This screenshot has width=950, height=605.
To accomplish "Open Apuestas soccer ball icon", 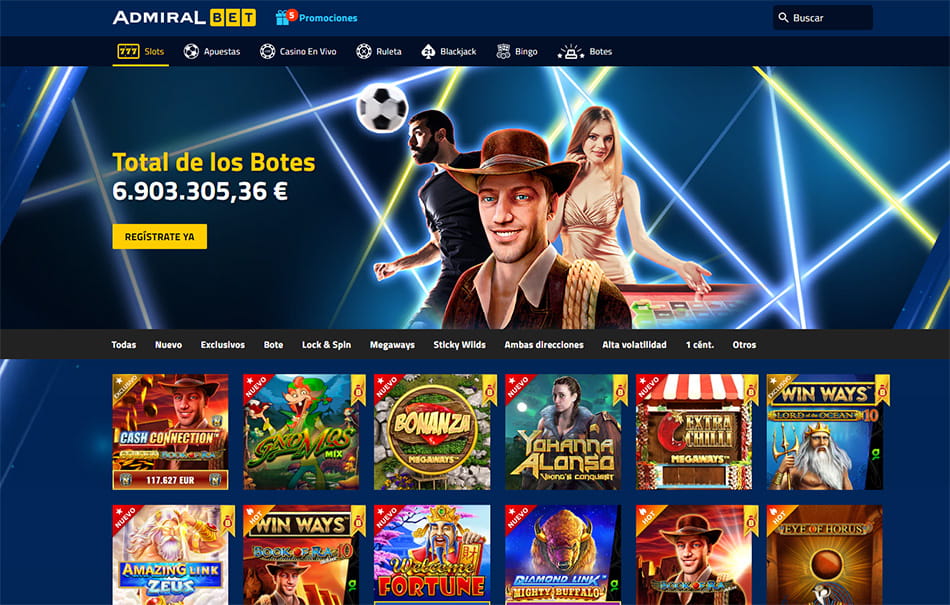I will tap(191, 51).
